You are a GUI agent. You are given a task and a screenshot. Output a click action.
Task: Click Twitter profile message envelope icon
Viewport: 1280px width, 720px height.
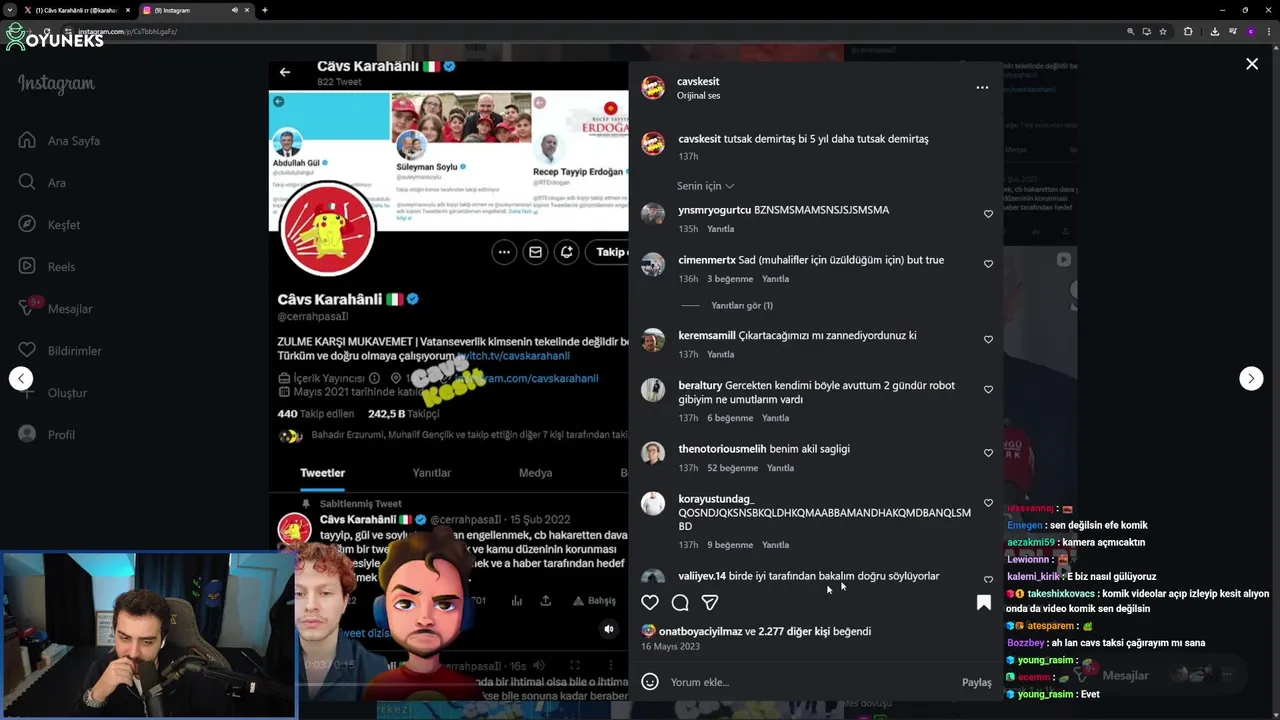535,252
